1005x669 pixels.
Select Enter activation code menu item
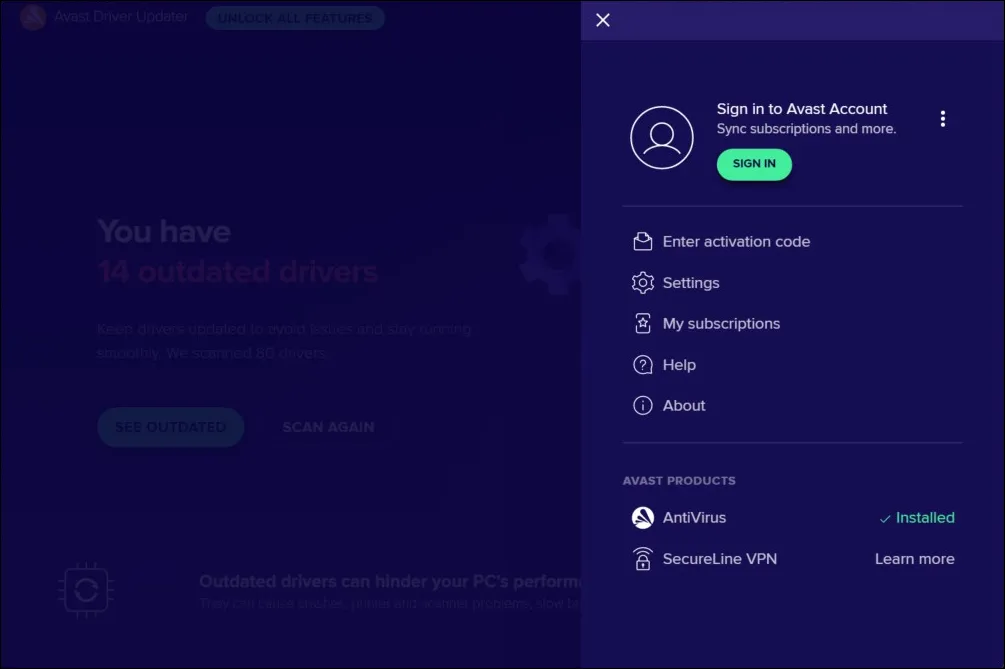[736, 242]
